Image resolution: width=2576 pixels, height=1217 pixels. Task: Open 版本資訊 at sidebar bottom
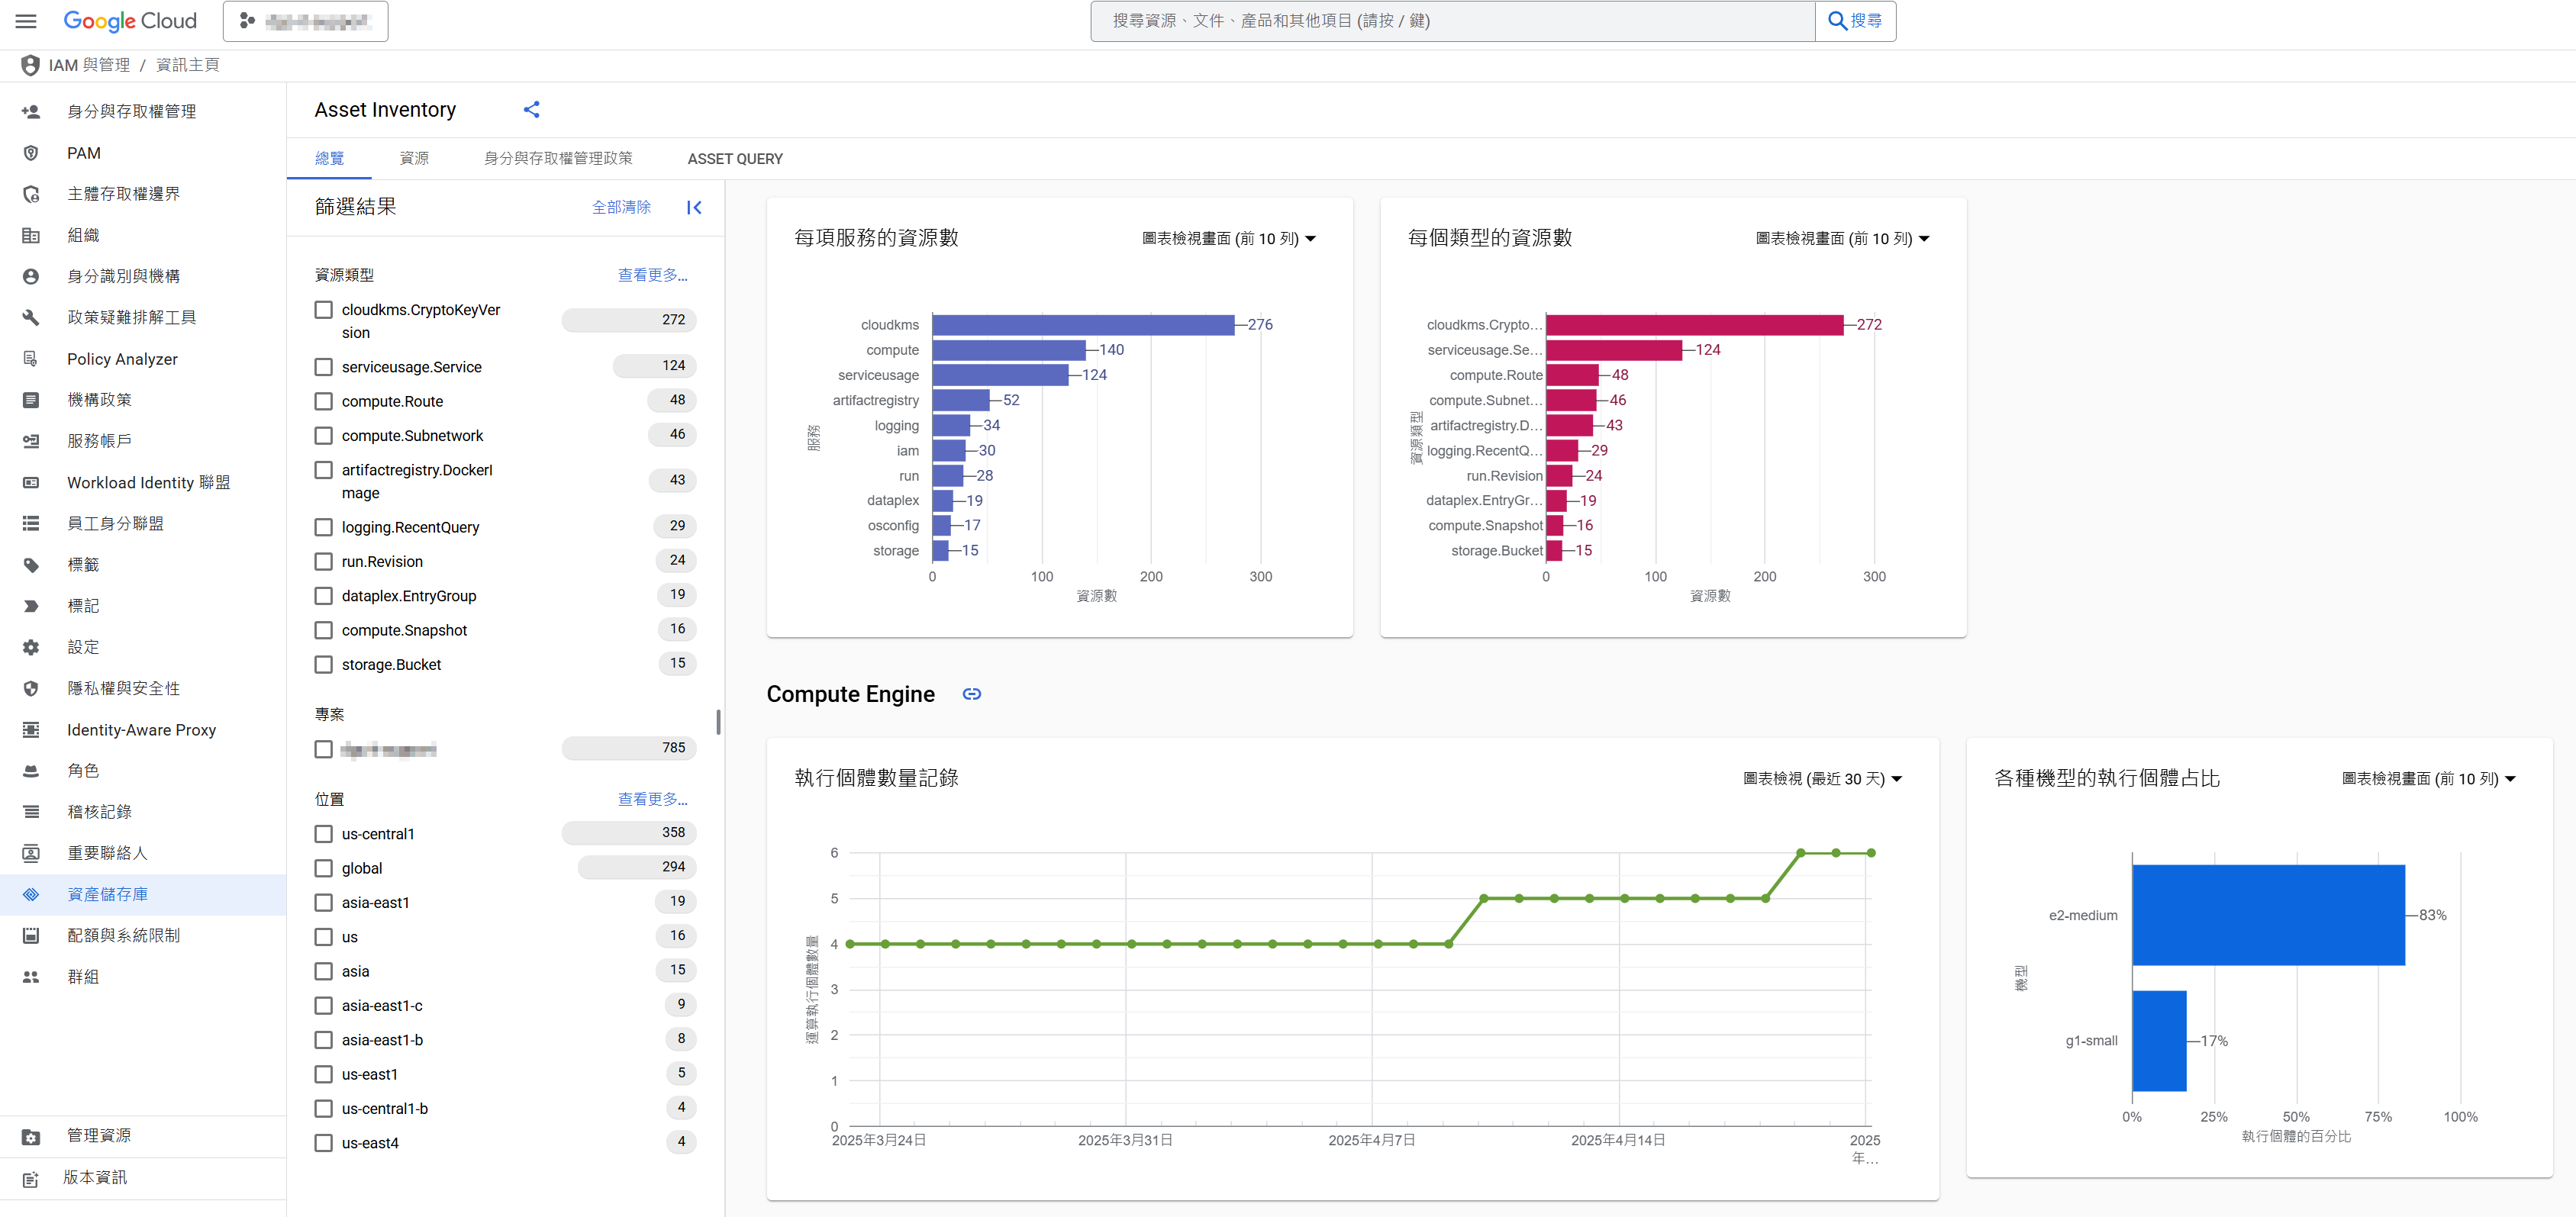pyautogui.click(x=143, y=1177)
